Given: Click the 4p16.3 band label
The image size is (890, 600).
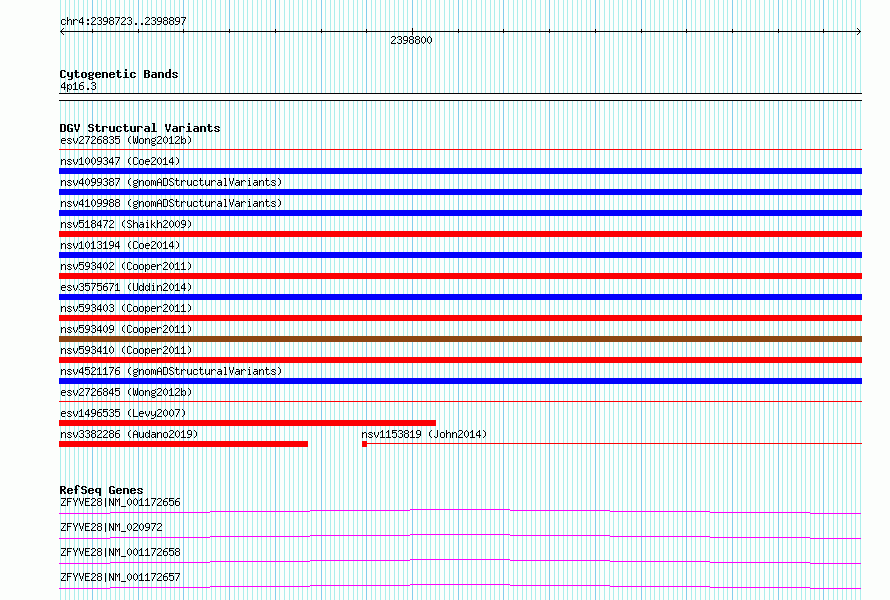Looking at the screenshot, I should pos(78,86).
